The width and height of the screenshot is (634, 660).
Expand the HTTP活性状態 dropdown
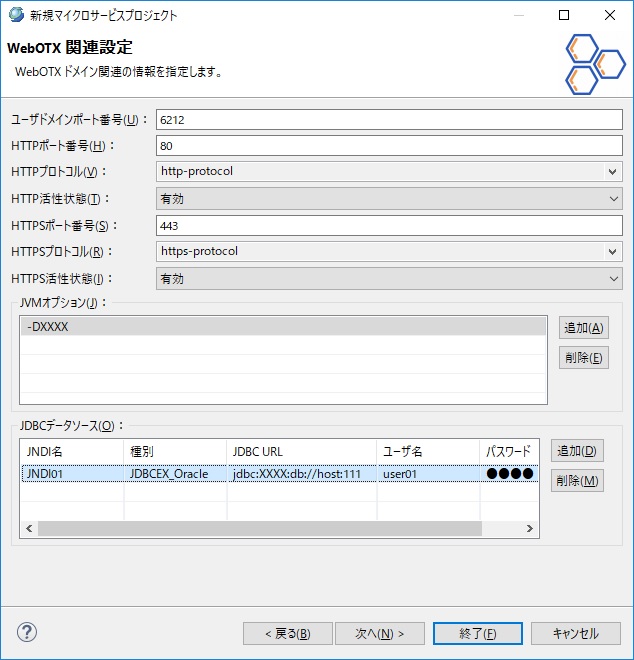pyautogui.click(x=389, y=199)
